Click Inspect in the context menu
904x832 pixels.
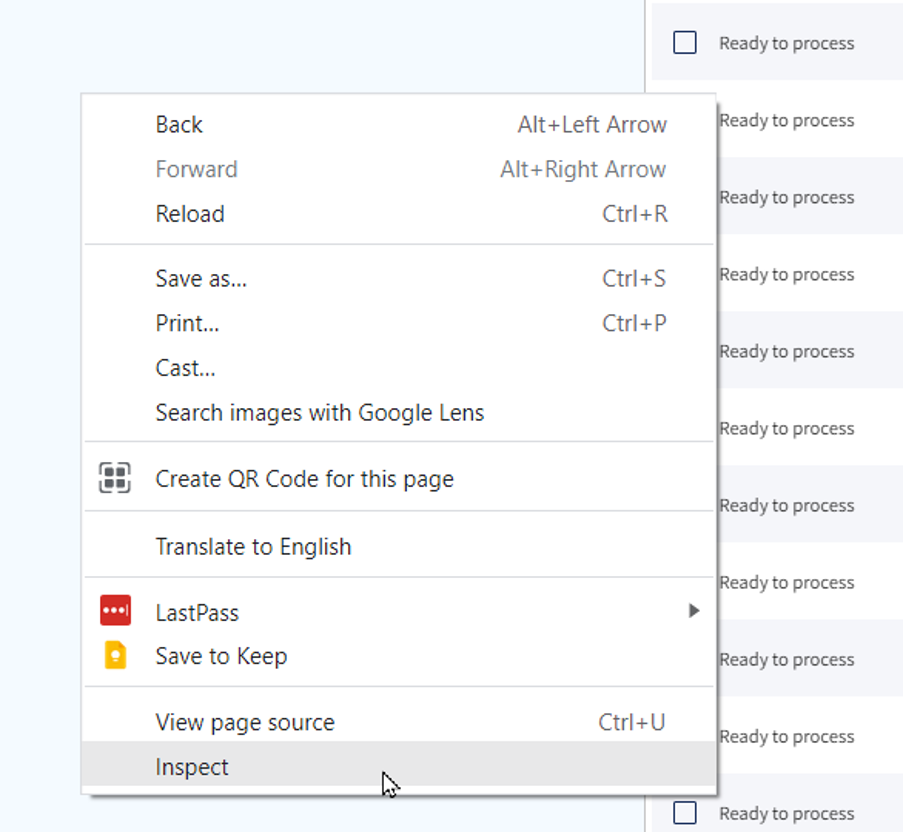coord(192,767)
